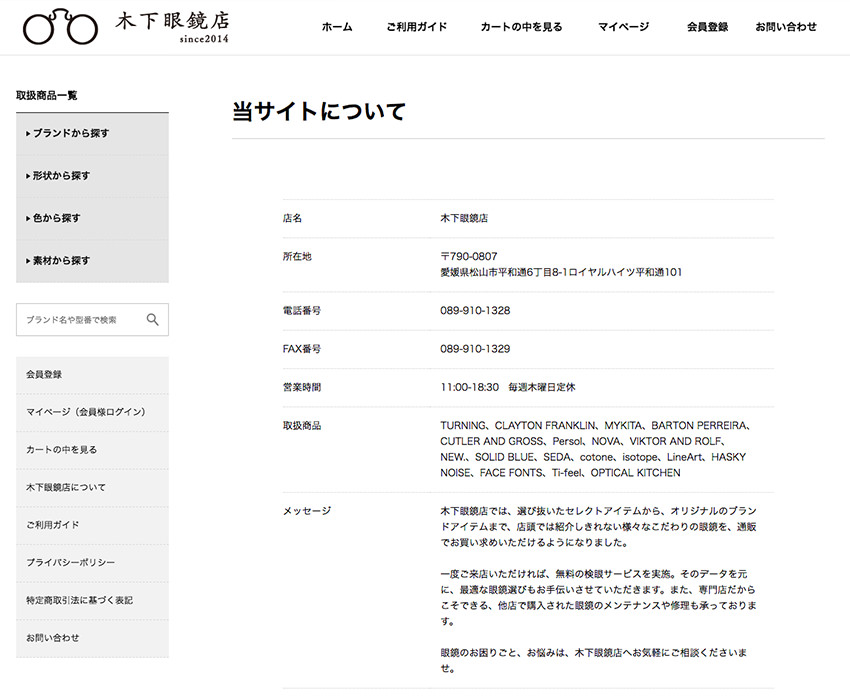Open ホーム from the top navigation
The image size is (850, 700).
(x=335, y=27)
